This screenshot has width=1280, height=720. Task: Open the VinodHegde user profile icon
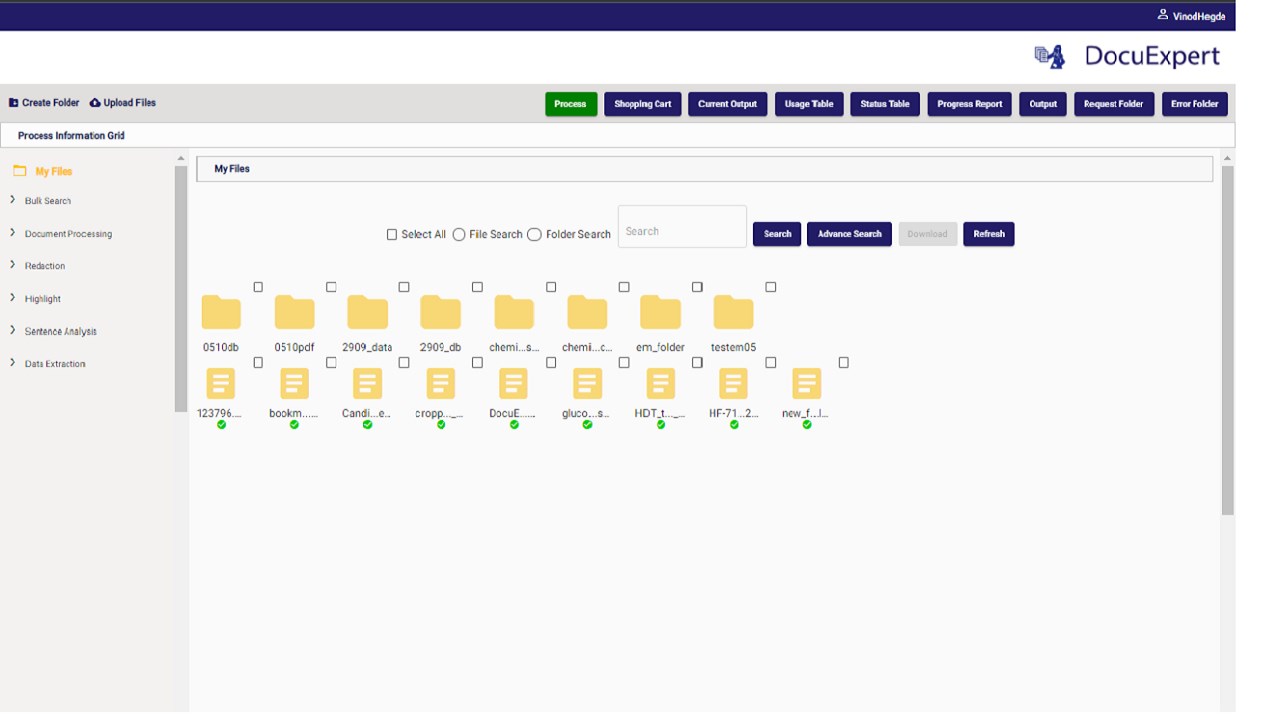pos(1163,15)
